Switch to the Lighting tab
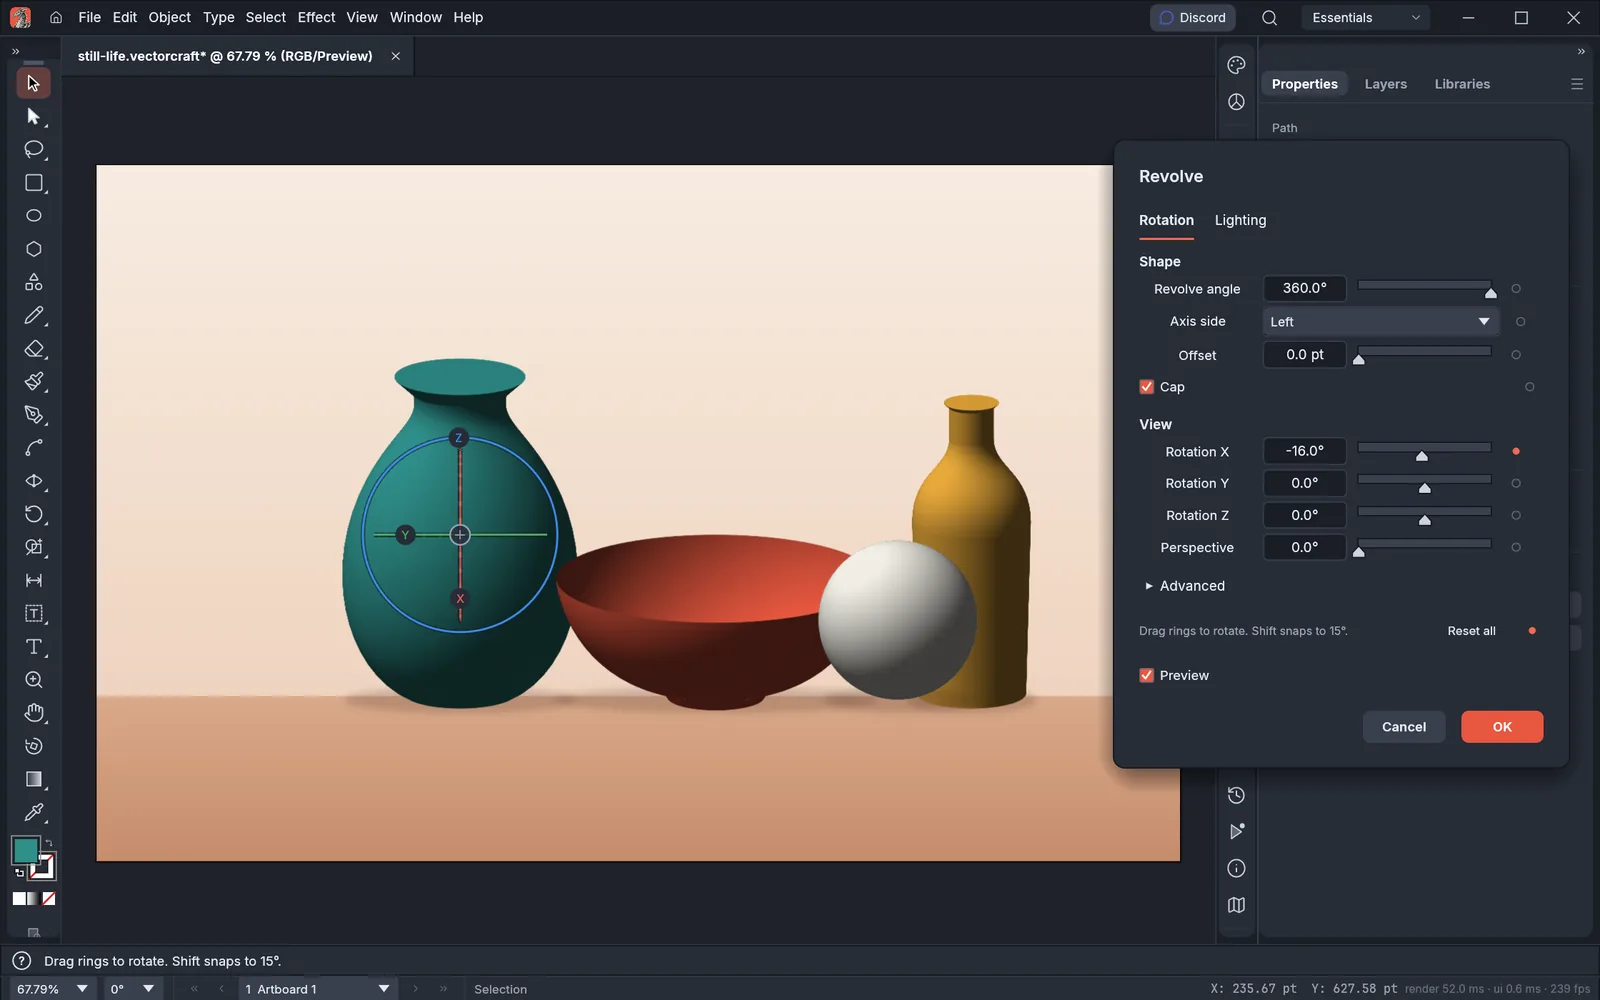1600x1000 pixels. pos(1240,220)
